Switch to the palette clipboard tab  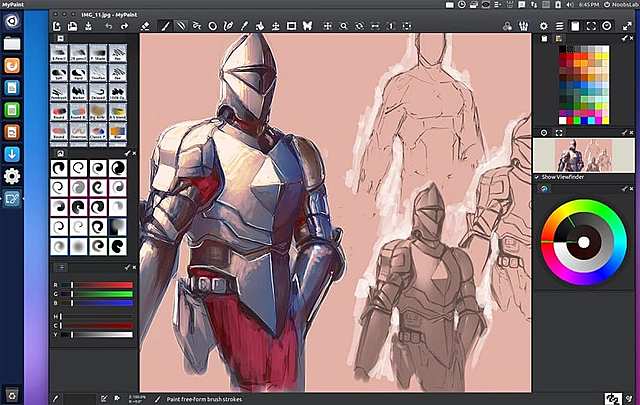pyautogui.click(x=544, y=38)
